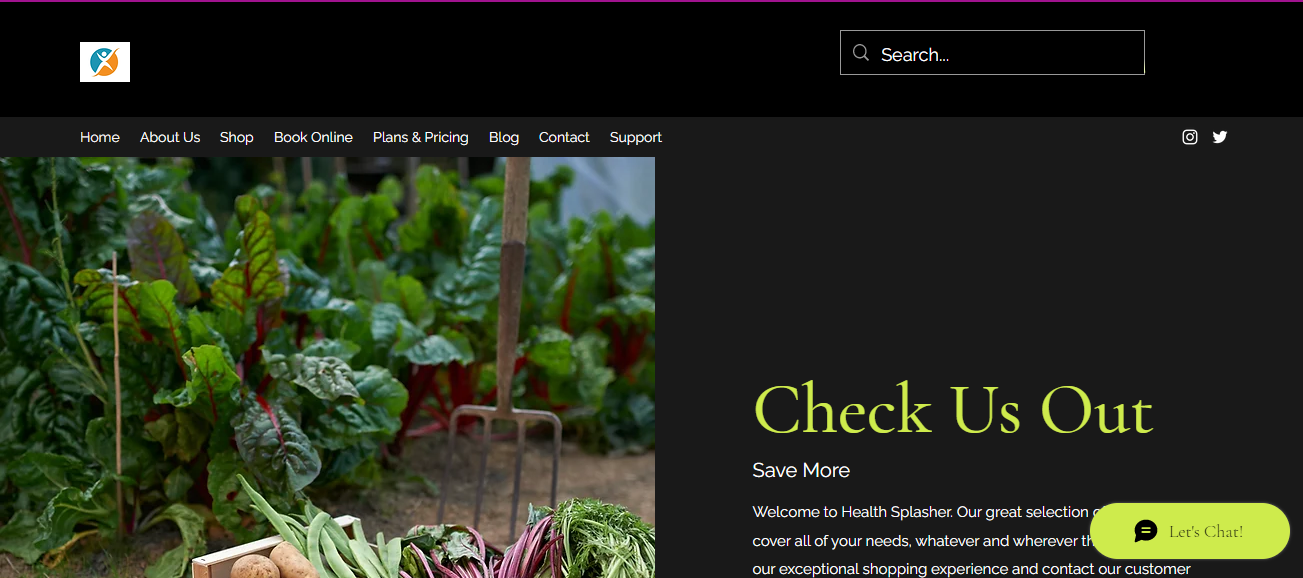Open the Blog section
1303x578 pixels.
coord(504,137)
